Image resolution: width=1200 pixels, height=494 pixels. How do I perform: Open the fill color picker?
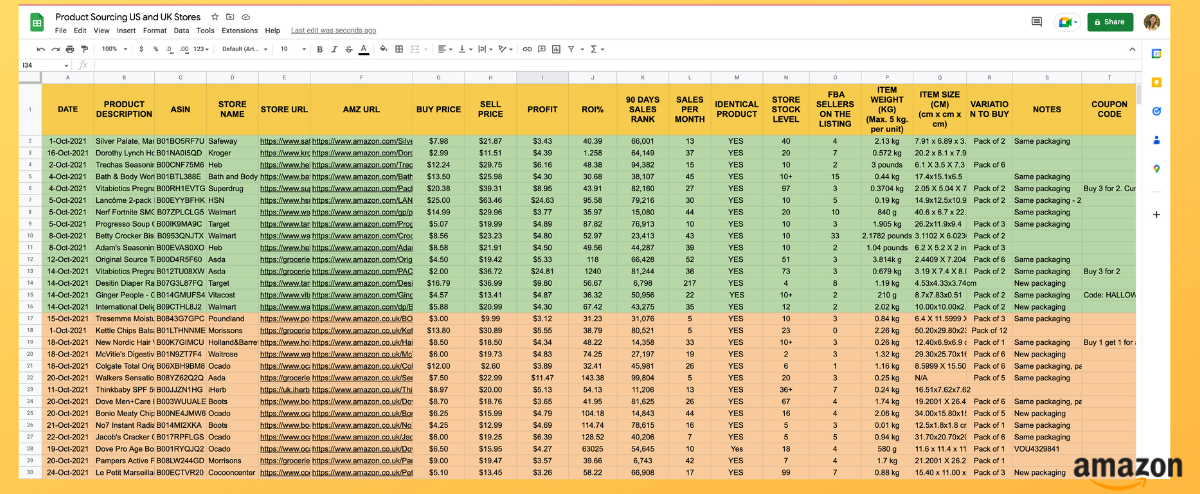point(383,48)
